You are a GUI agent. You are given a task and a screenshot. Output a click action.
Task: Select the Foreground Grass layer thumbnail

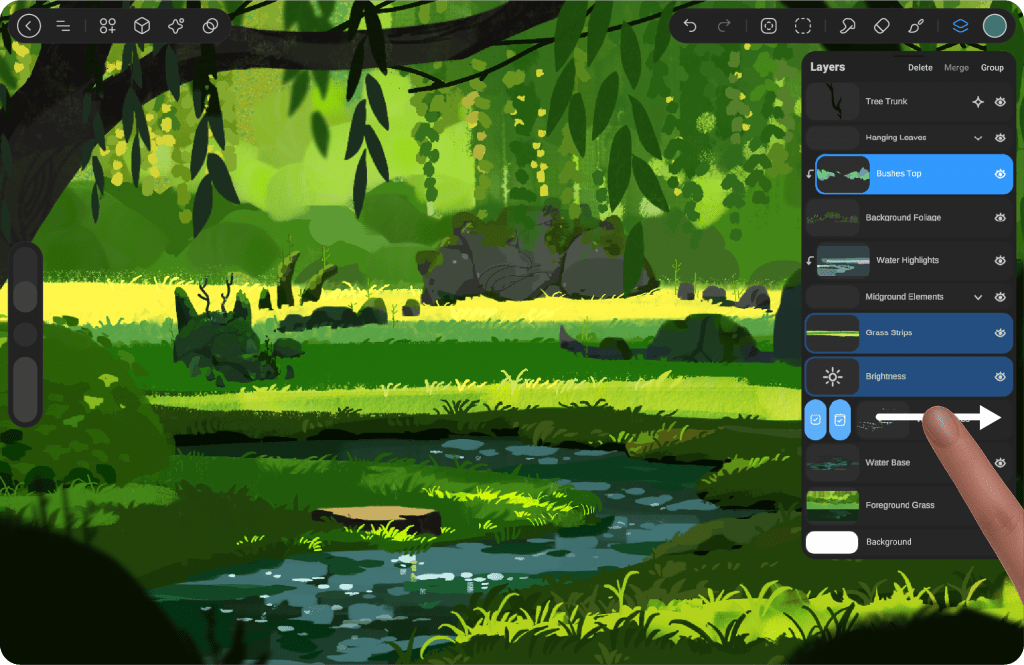tap(832, 505)
